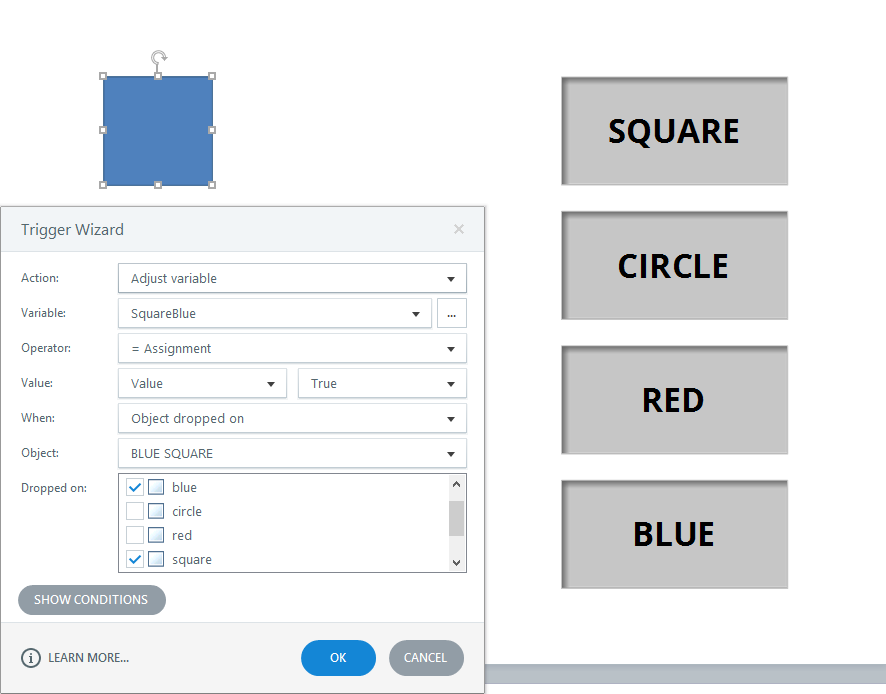Check the red drop target checkbox
Screen dimensions: 886x694
[x=134, y=535]
